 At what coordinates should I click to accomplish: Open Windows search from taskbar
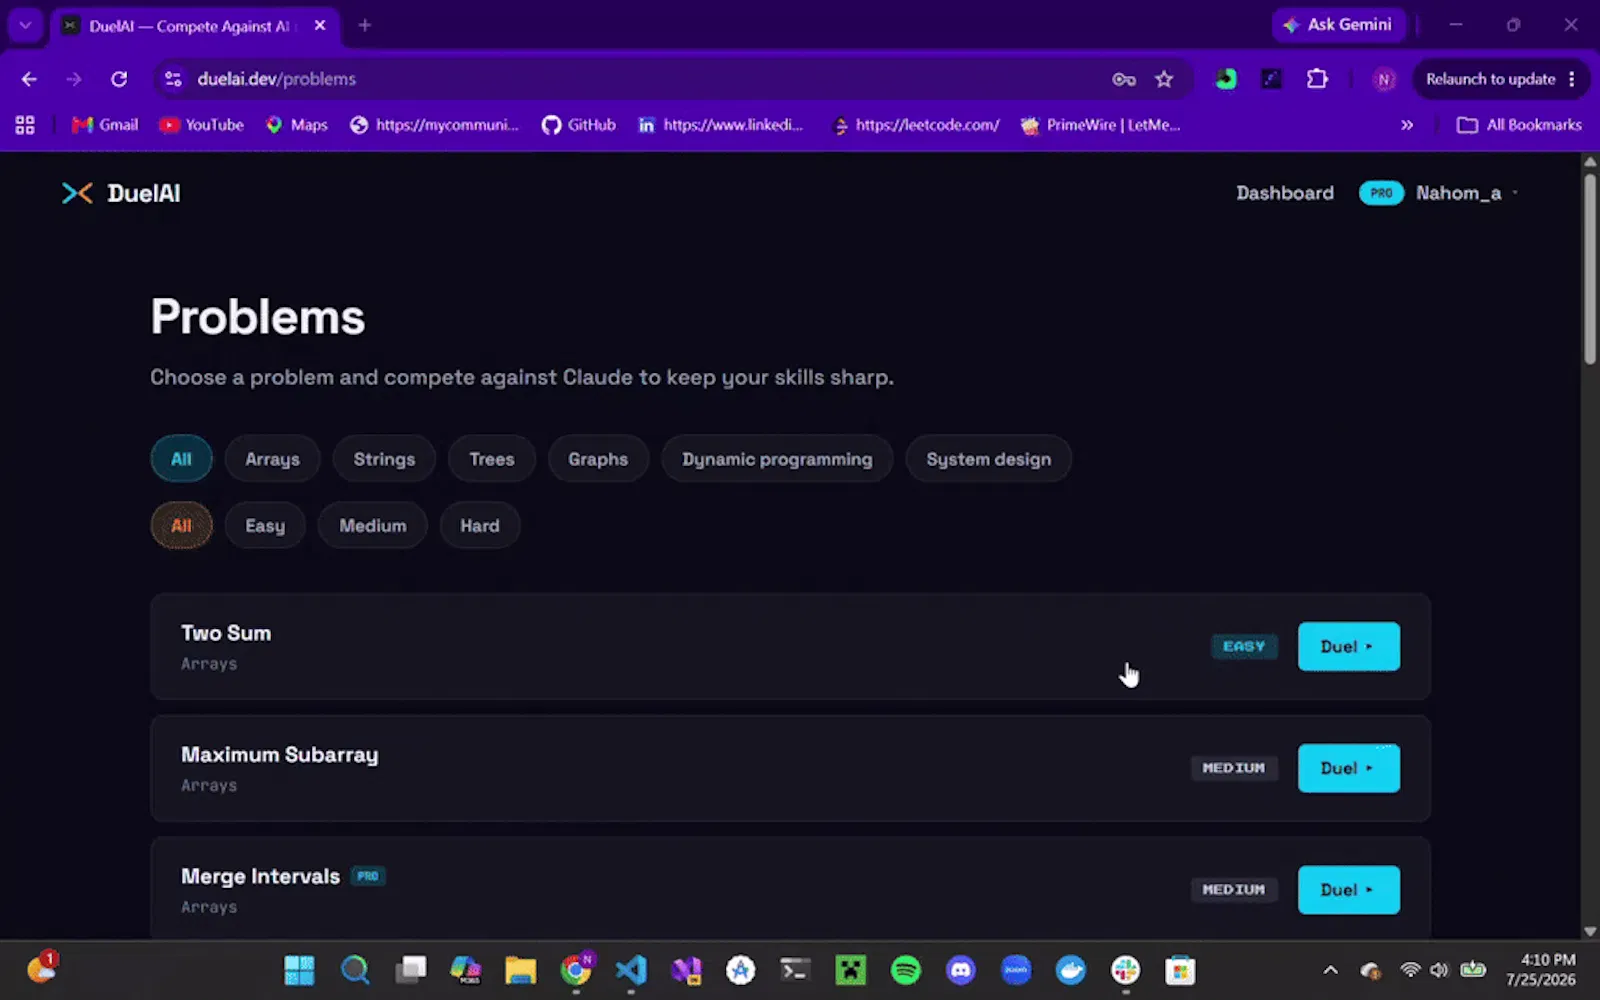tap(355, 970)
